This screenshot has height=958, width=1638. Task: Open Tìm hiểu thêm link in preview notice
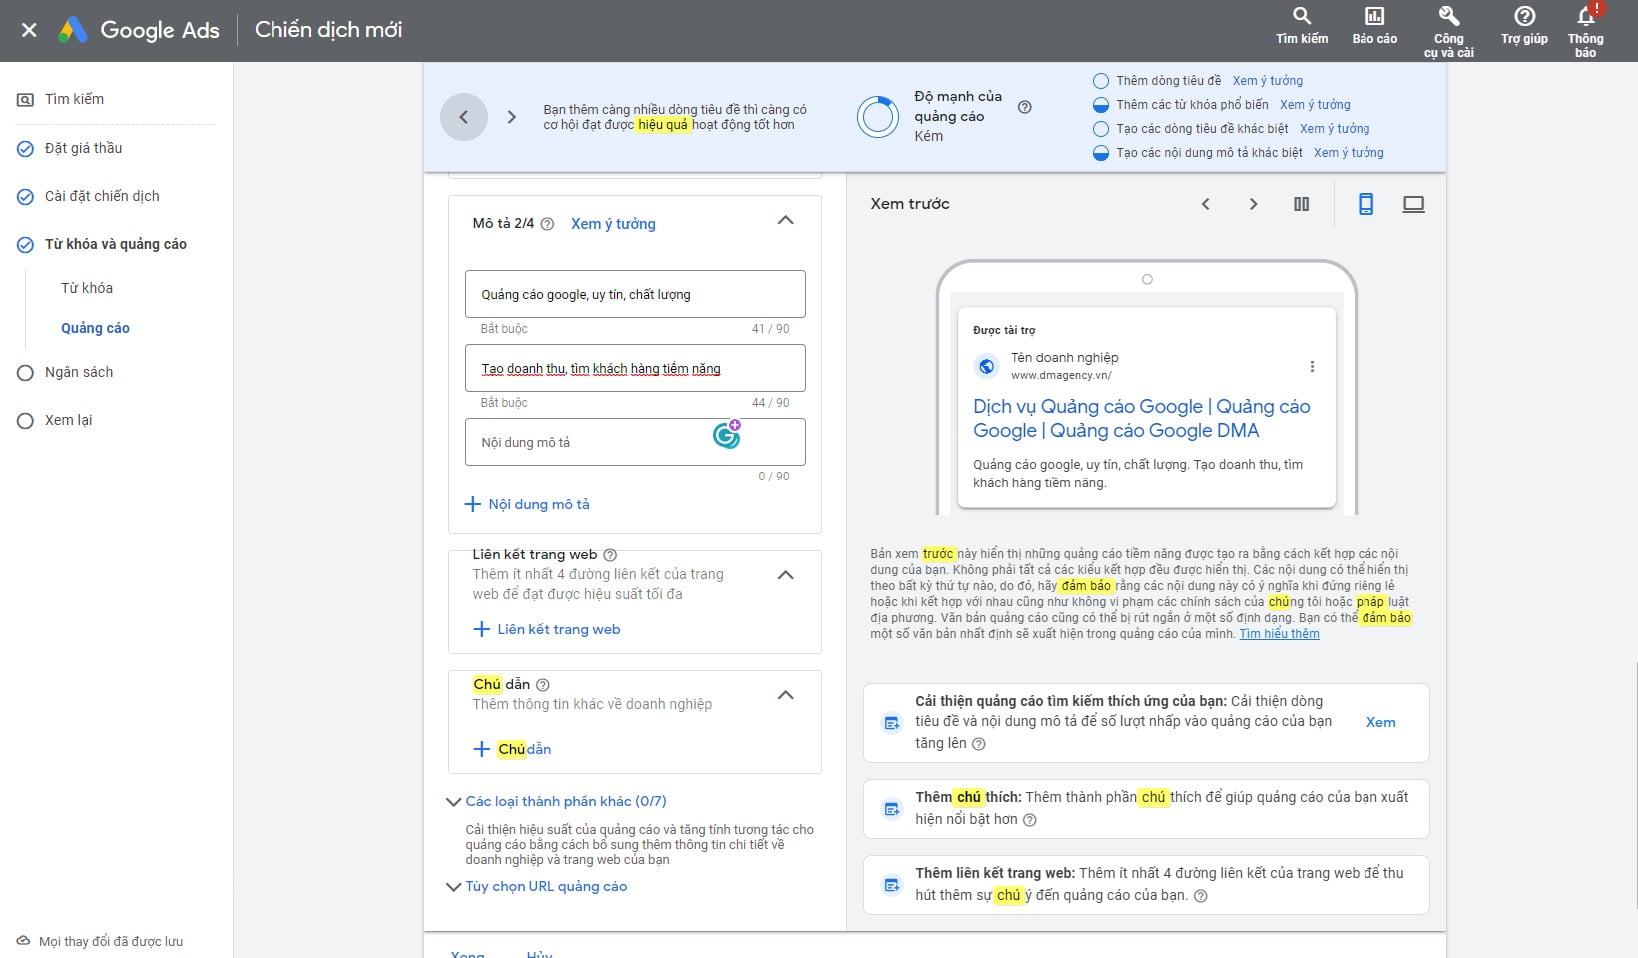click(x=1279, y=634)
